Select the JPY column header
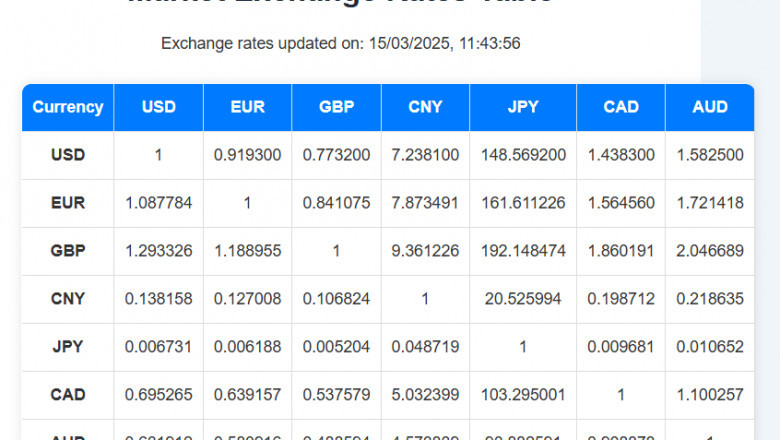Viewport: 780px width, 440px height. pyautogui.click(x=523, y=107)
